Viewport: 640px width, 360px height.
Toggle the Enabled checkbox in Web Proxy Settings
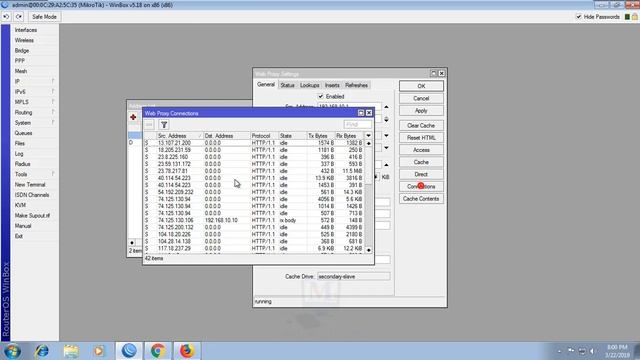320,96
